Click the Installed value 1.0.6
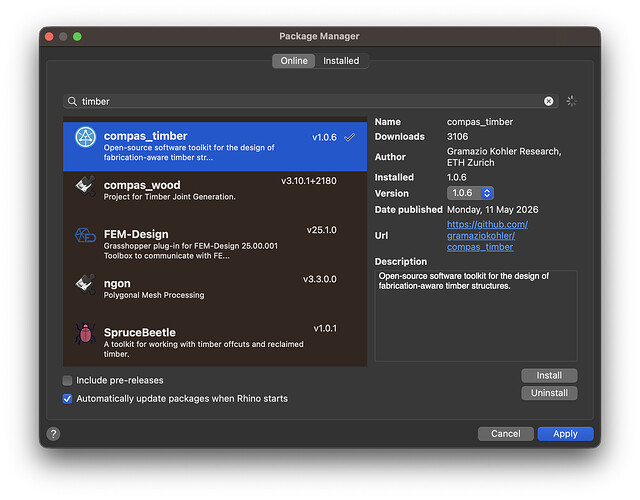The width and height of the screenshot is (640, 500). coord(457,178)
